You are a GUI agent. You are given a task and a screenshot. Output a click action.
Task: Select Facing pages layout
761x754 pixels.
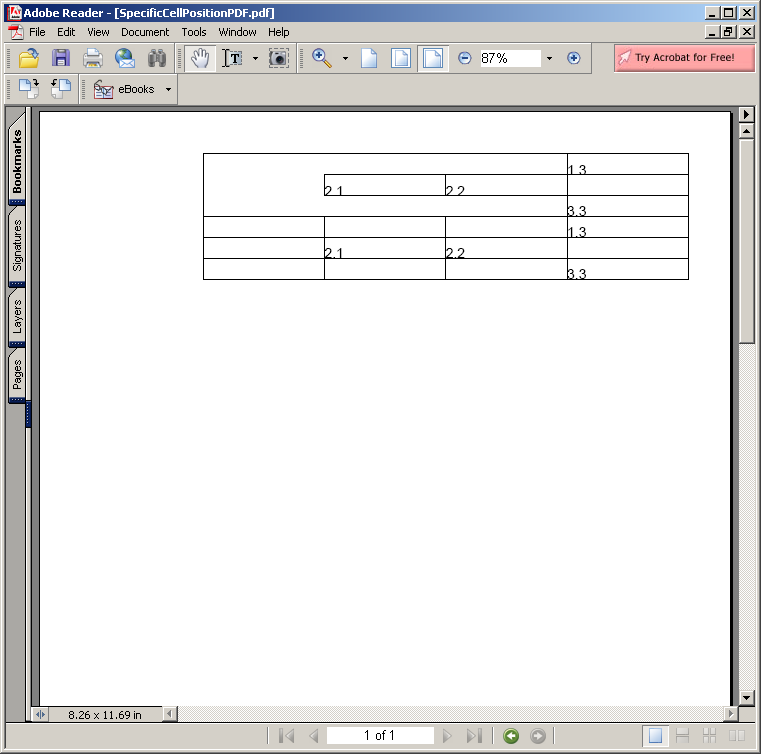(x=737, y=736)
